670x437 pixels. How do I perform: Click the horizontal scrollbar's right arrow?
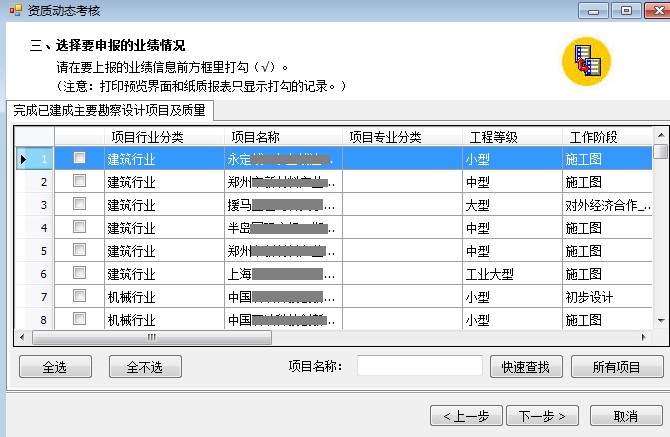[x=647, y=337]
